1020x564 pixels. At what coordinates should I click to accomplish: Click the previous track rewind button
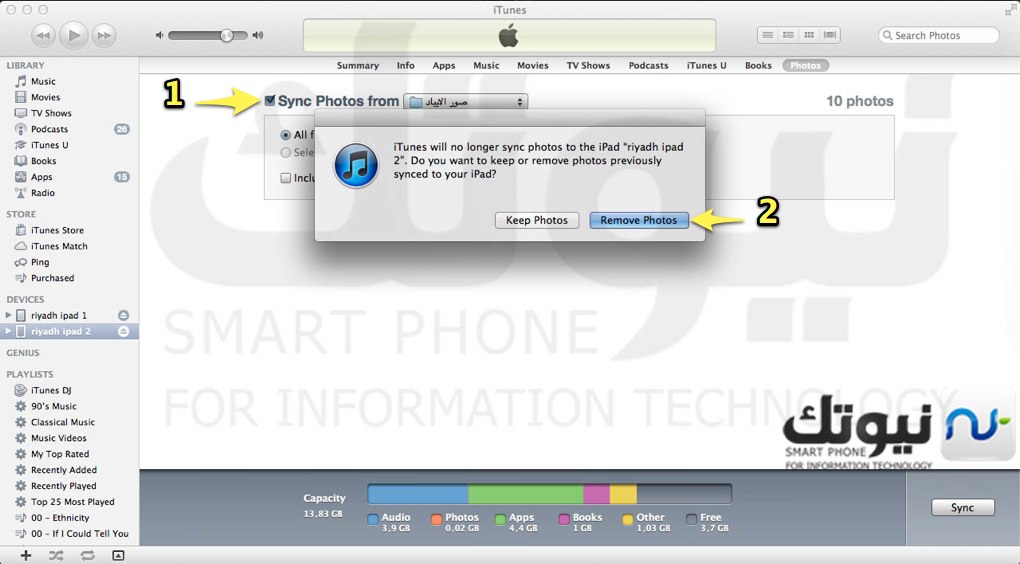tap(43, 35)
